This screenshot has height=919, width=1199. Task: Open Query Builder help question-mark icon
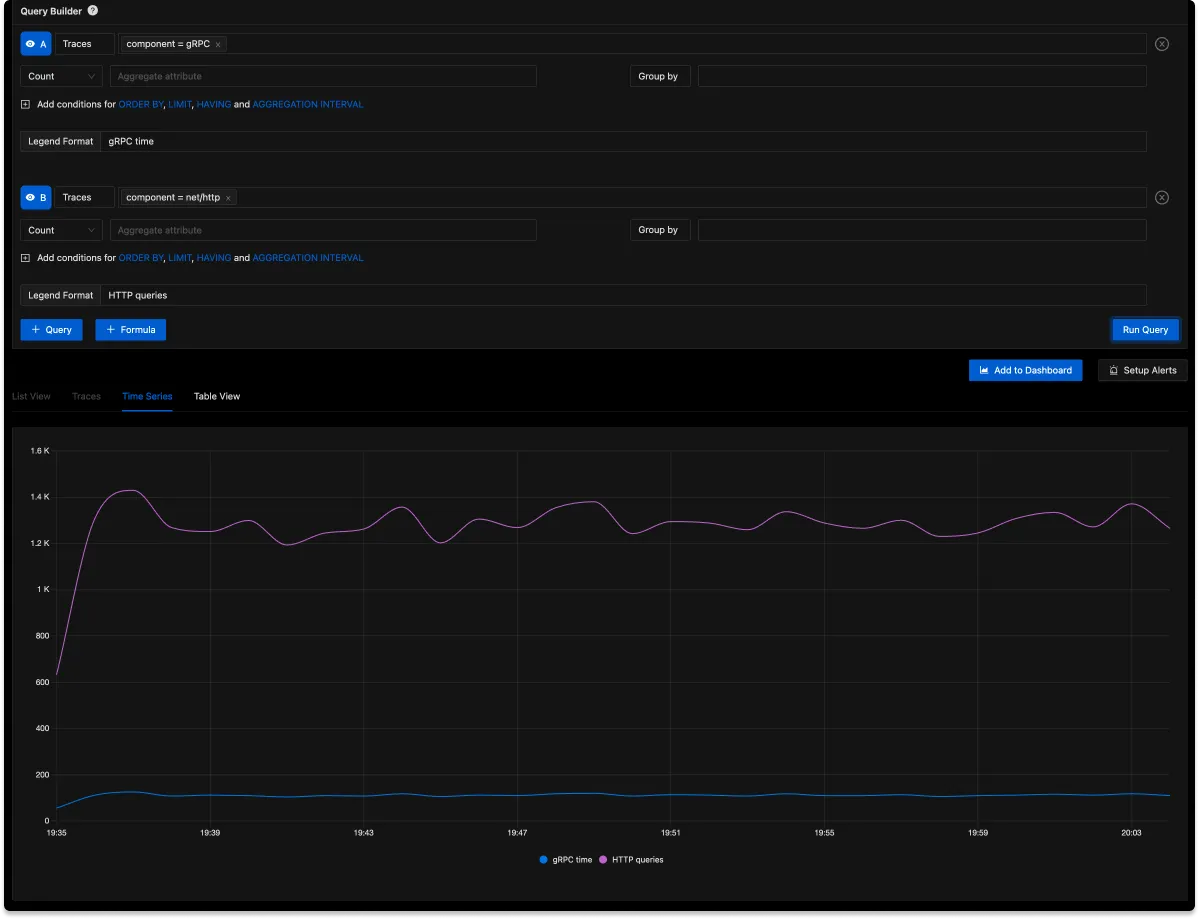point(93,11)
